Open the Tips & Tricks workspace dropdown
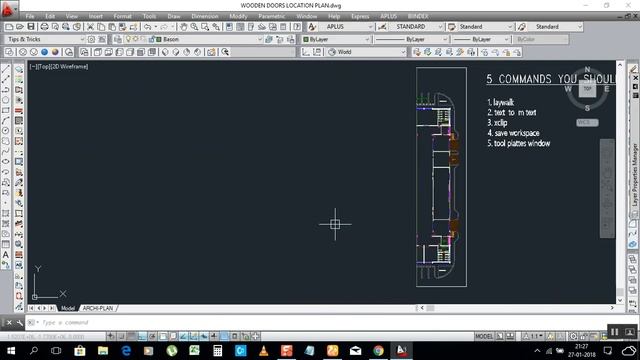Viewport: 640px width, 360px height. pyautogui.click(x=82, y=40)
